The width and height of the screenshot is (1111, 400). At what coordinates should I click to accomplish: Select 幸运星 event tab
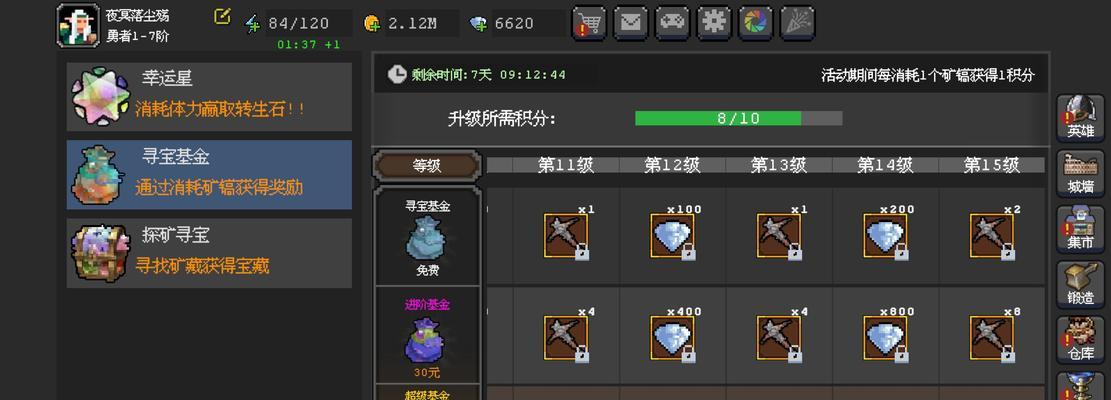tap(209, 97)
